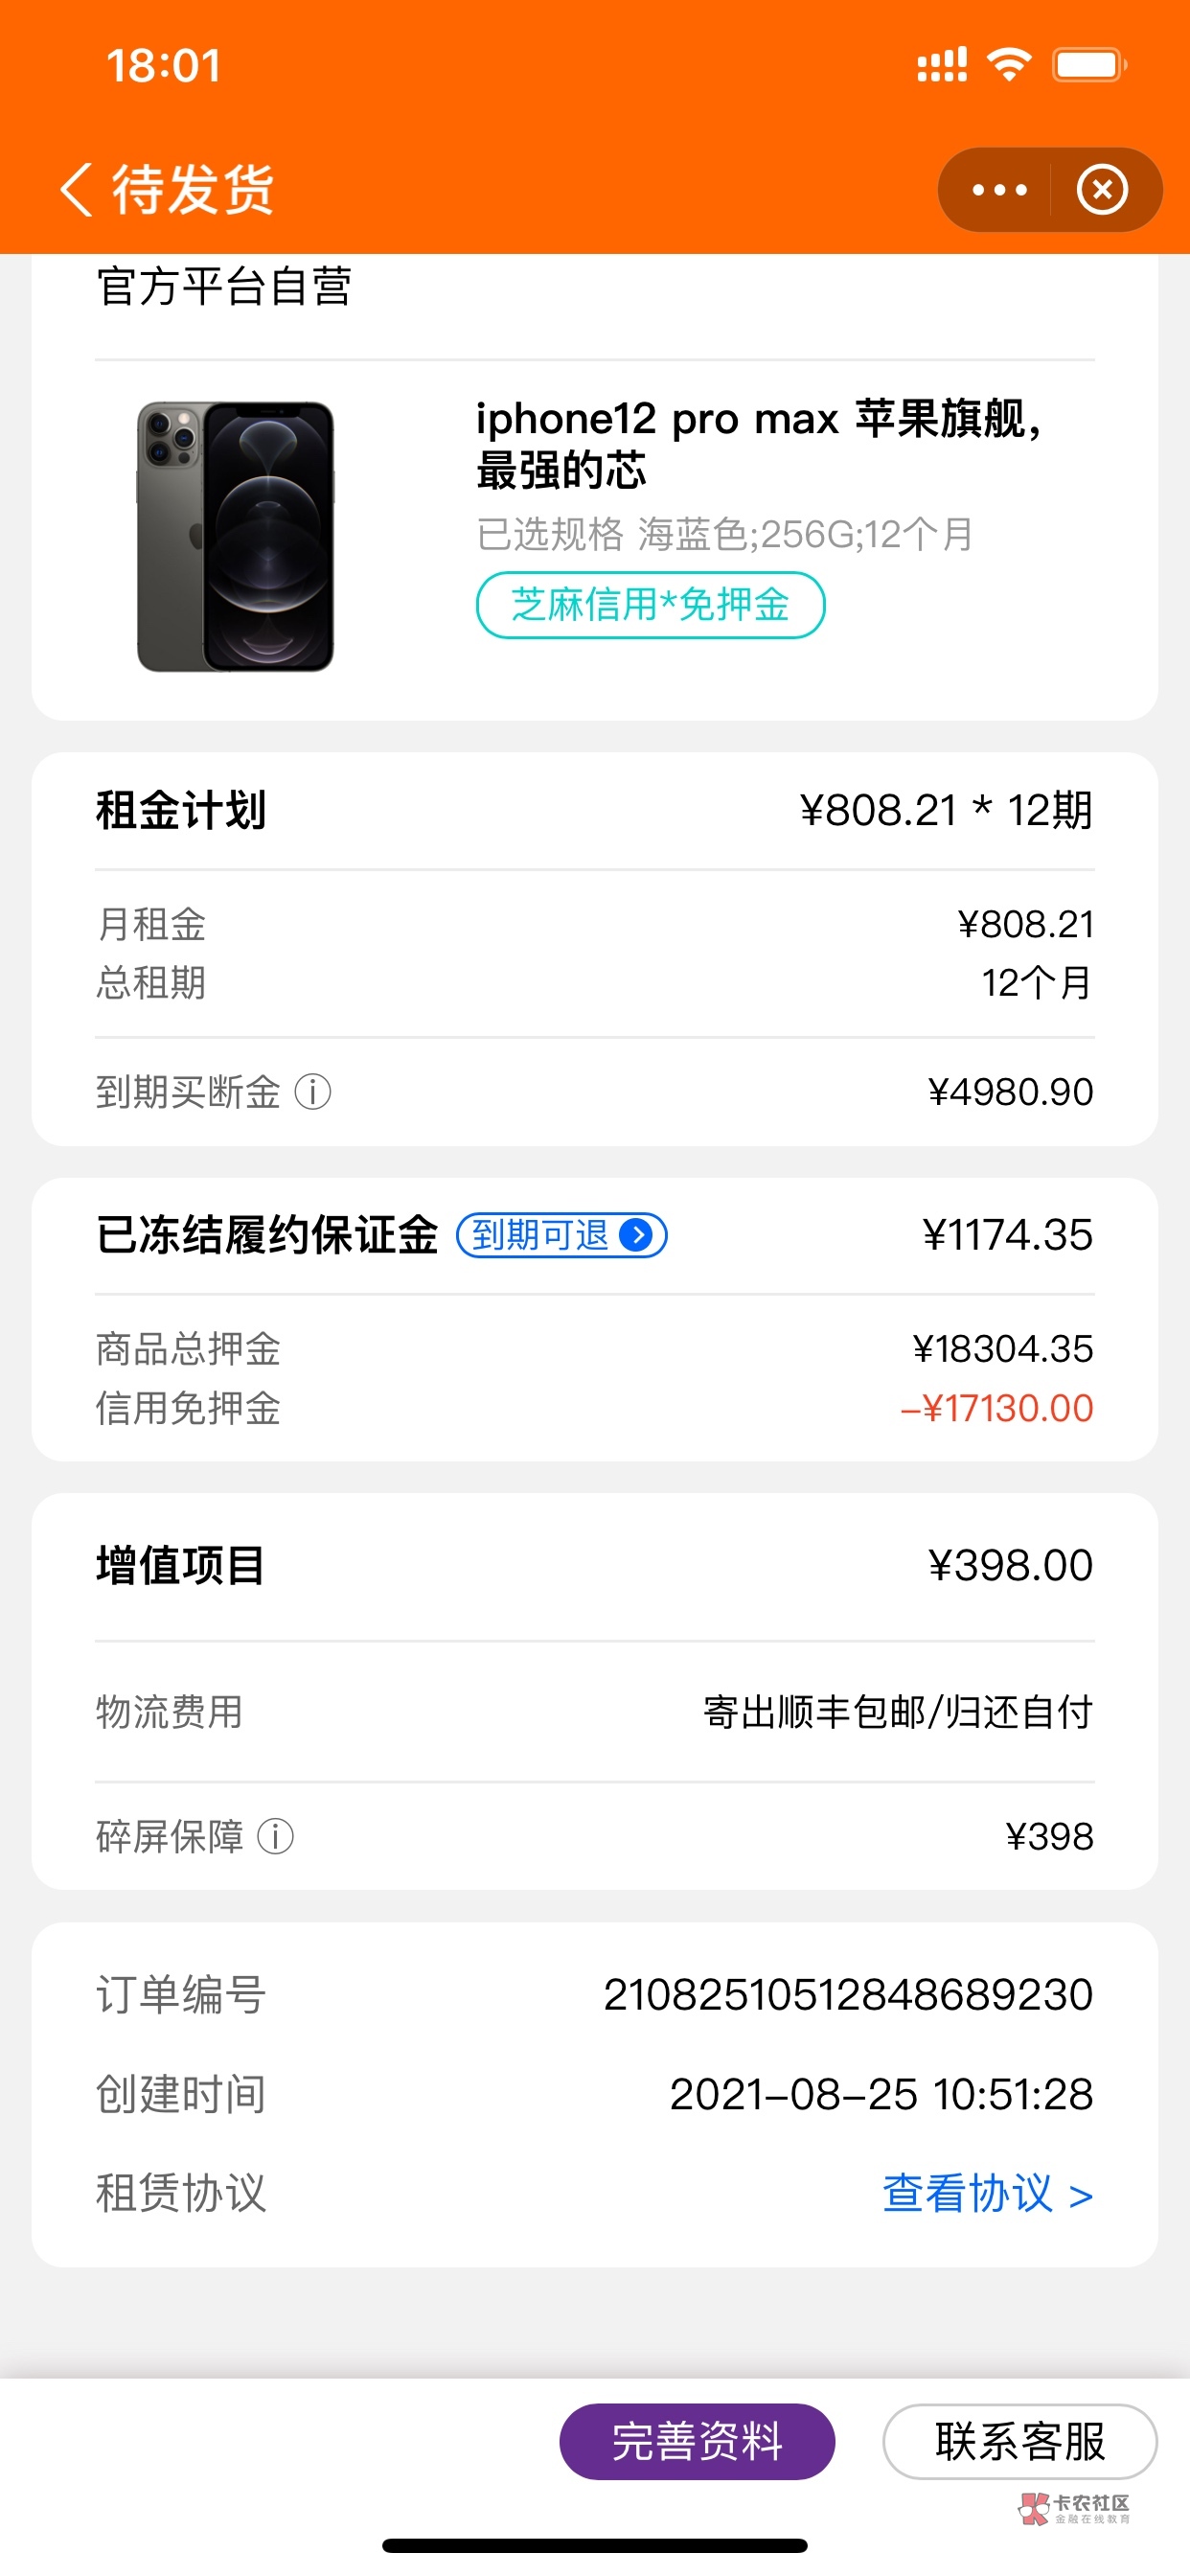Tap the 卡农社区 watermark logo

[1074, 2507]
